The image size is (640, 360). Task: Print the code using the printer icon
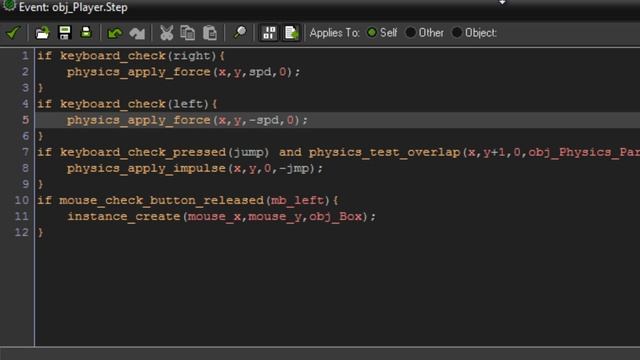pyautogui.click(x=86, y=32)
